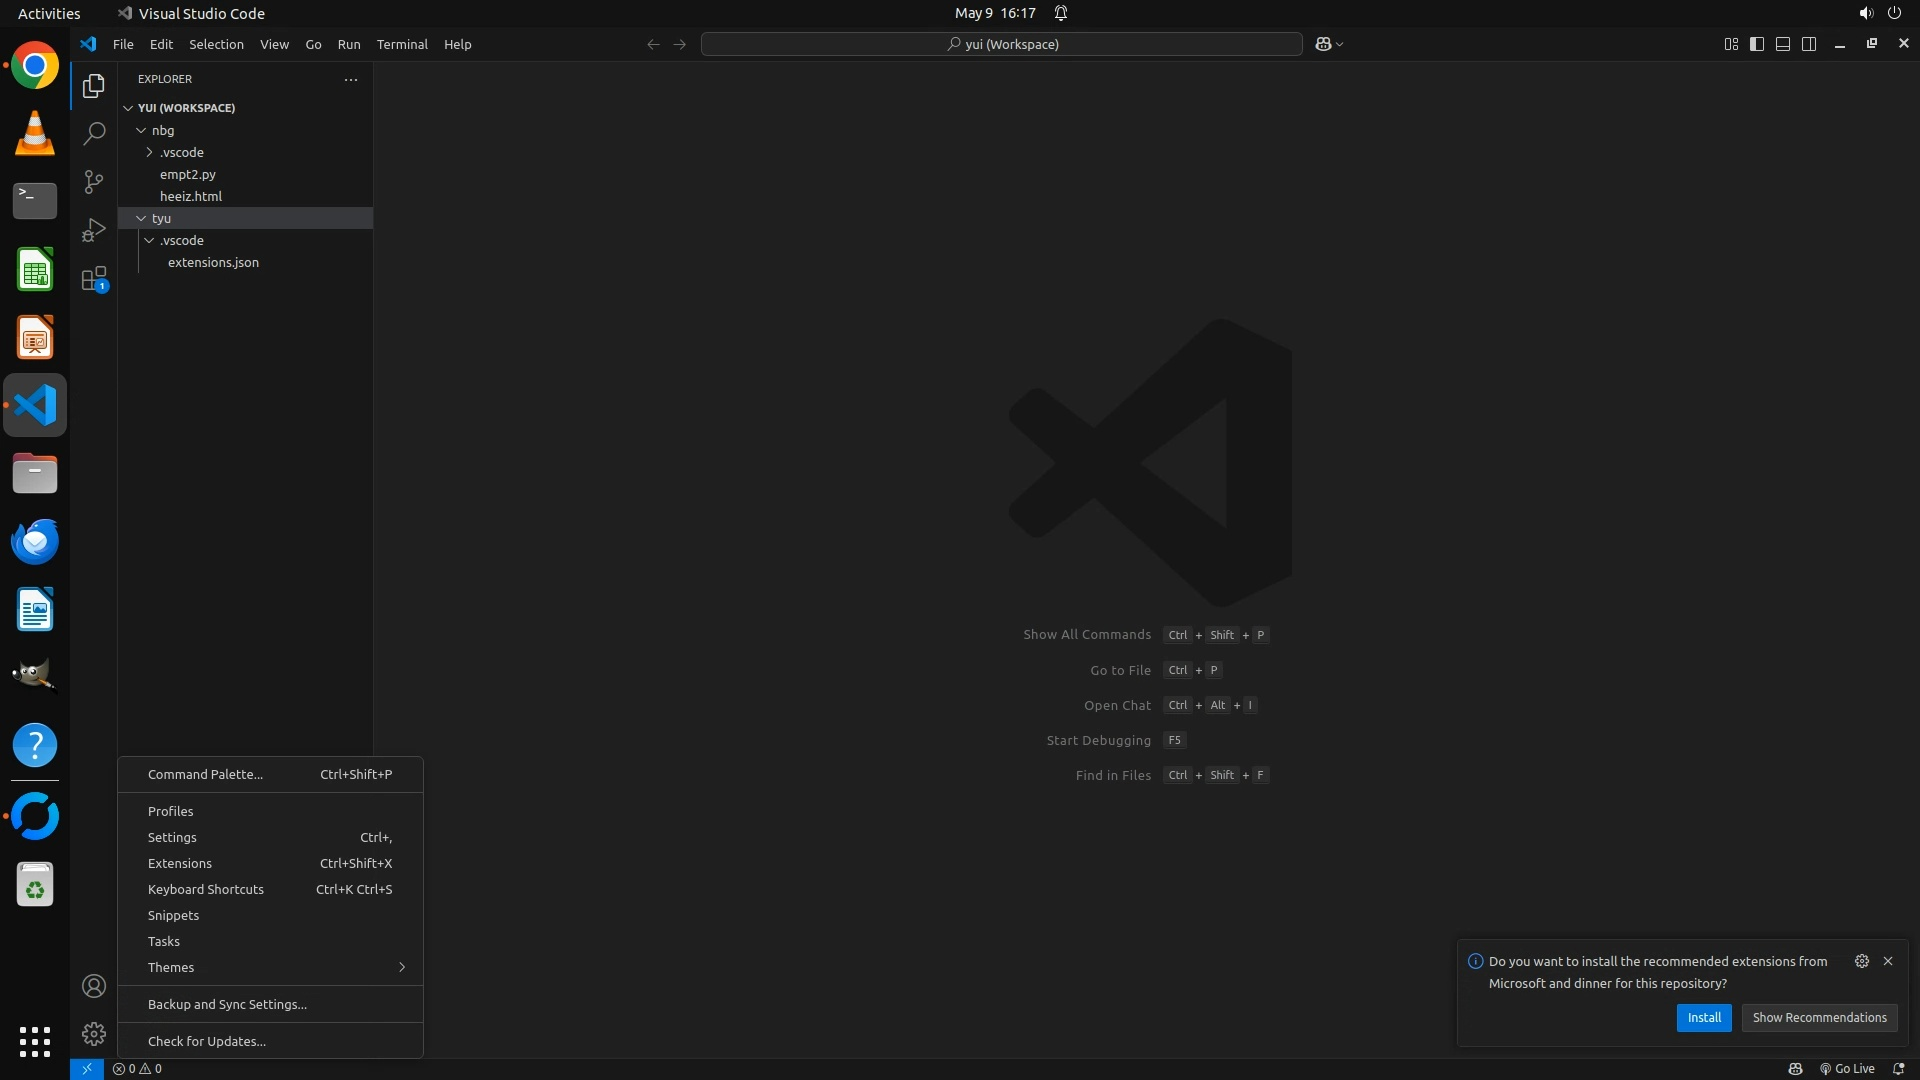
Task: Open the Terminal menu
Action: [402, 44]
